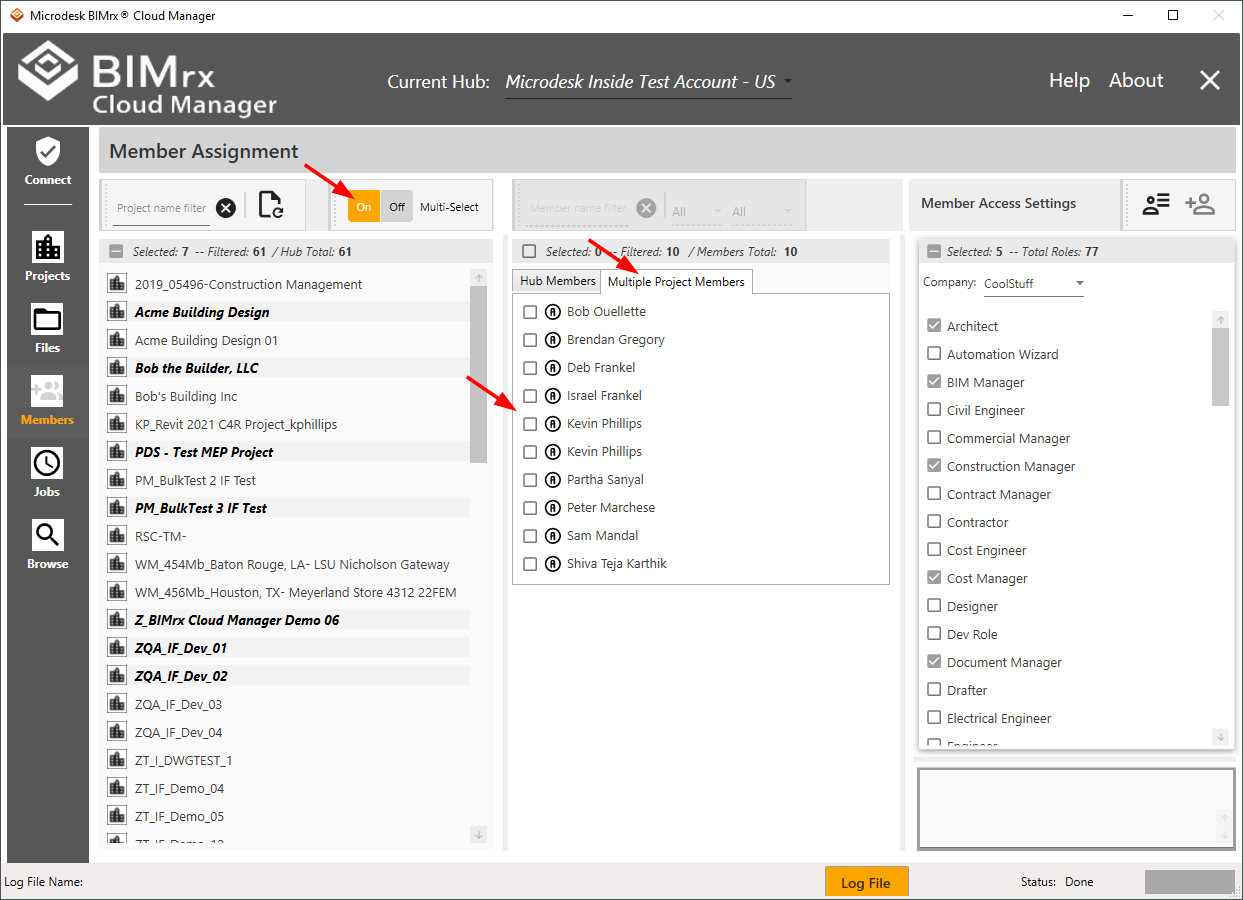Click the add member icon
Viewport: 1243px width, 900px height.
(x=1199, y=204)
